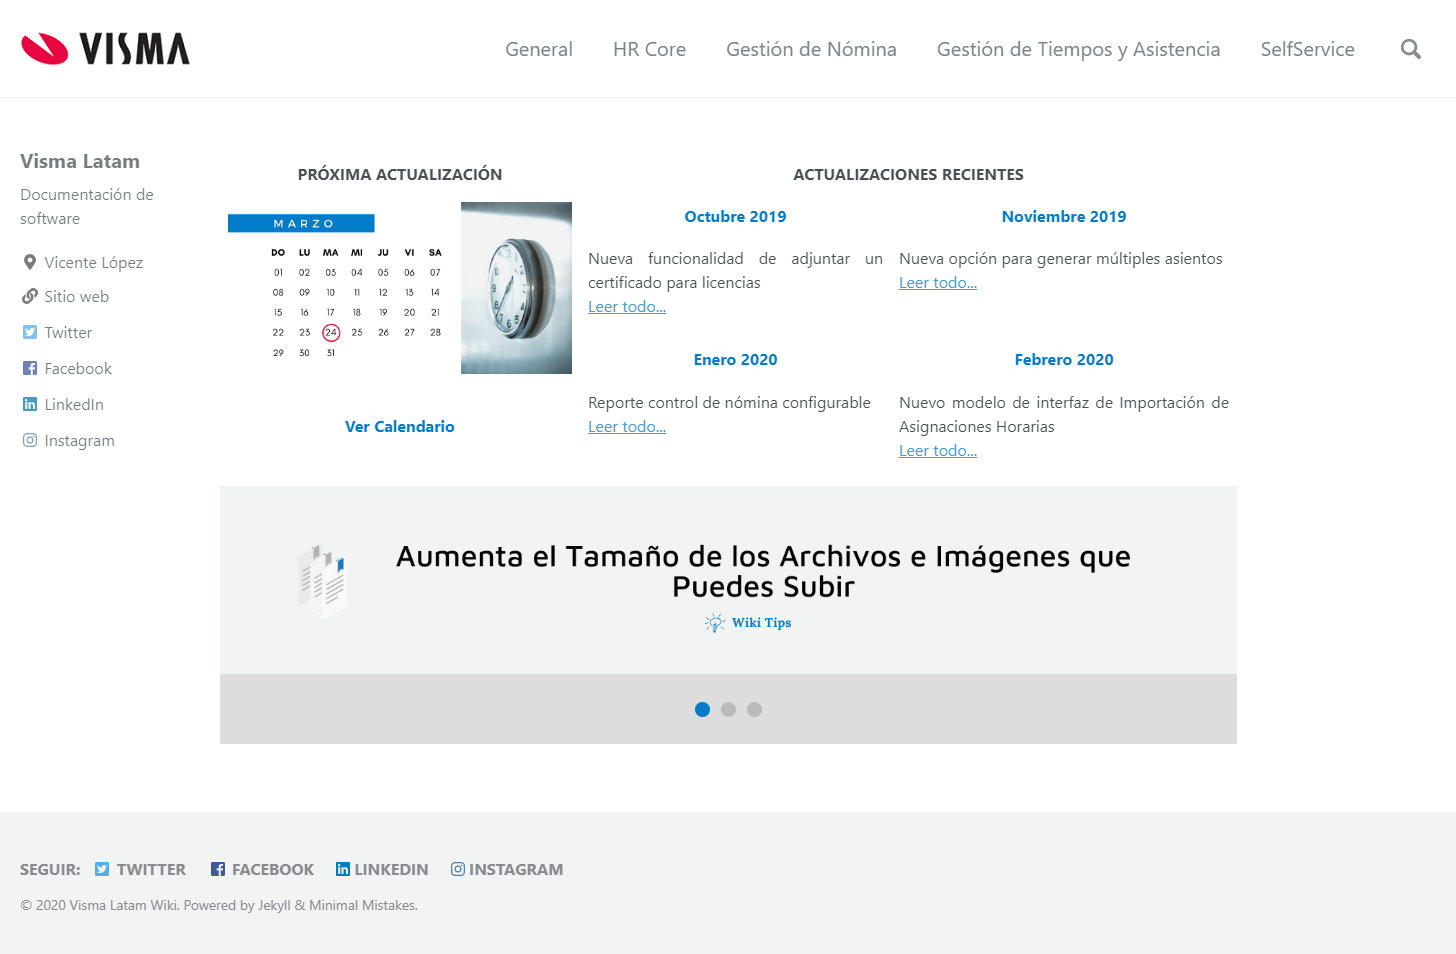Click Leer todo under Enero 2020
The width and height of the screenshot is (1456, 954).
(x=627, y=427)
